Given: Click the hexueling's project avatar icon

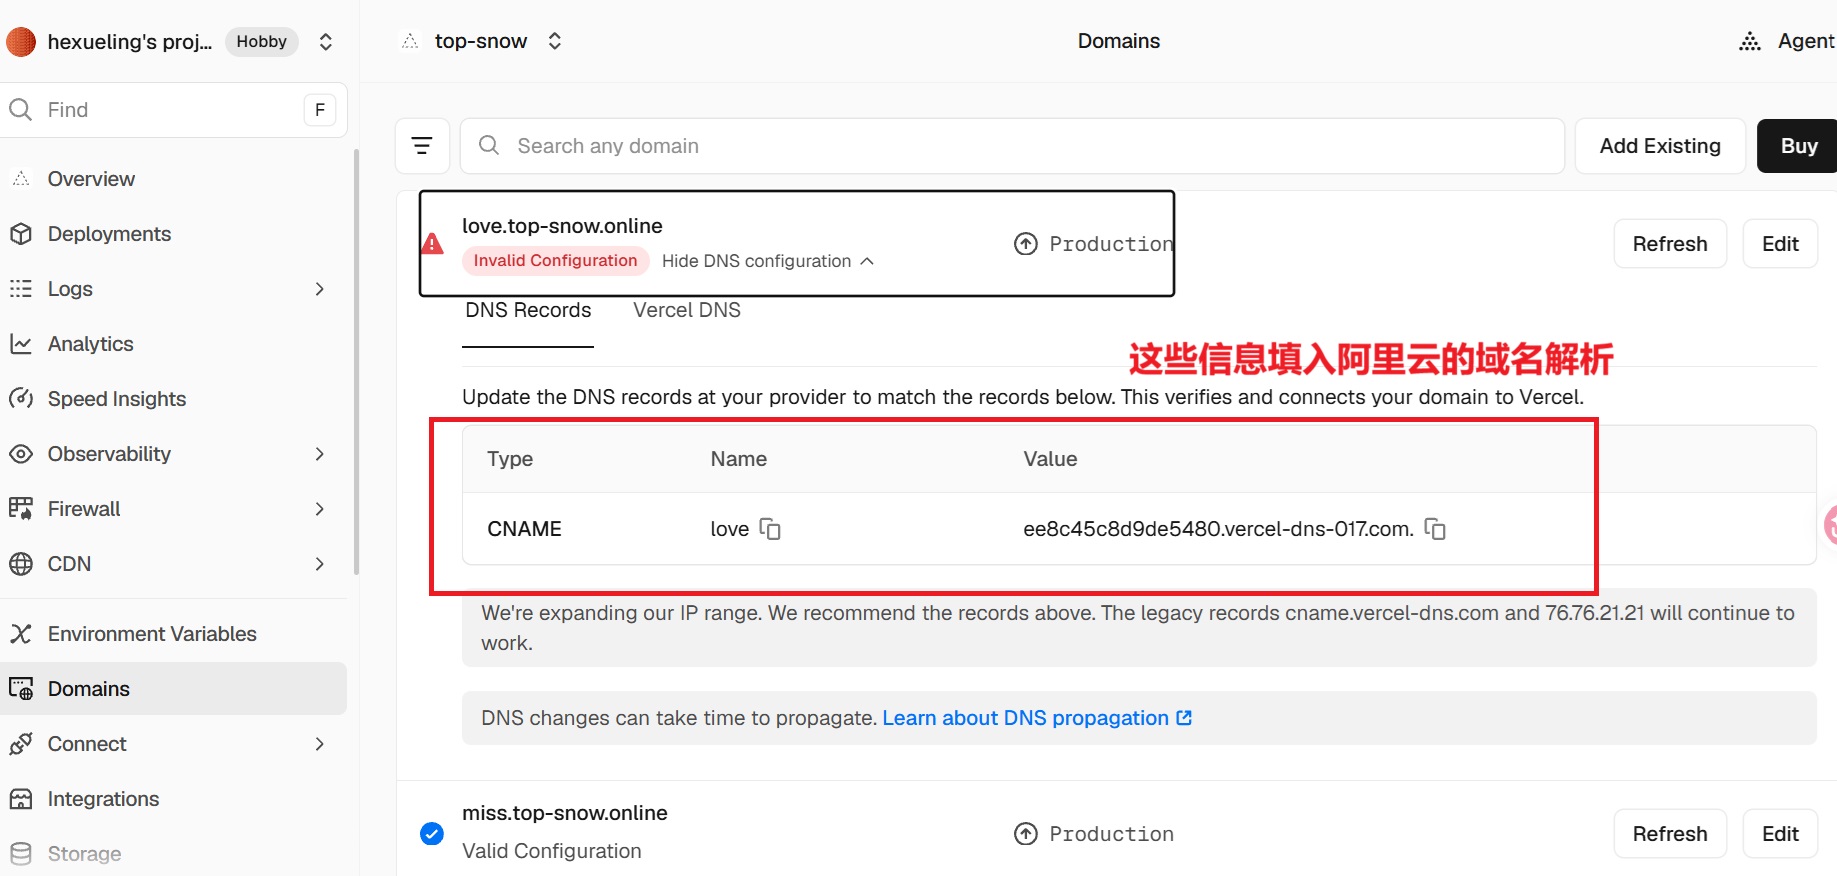Looking at the screenshot, I should point(21,42).
